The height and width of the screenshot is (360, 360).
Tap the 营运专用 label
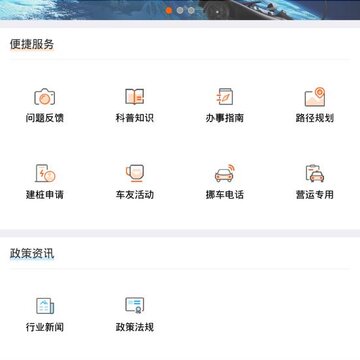coord(315,194)
